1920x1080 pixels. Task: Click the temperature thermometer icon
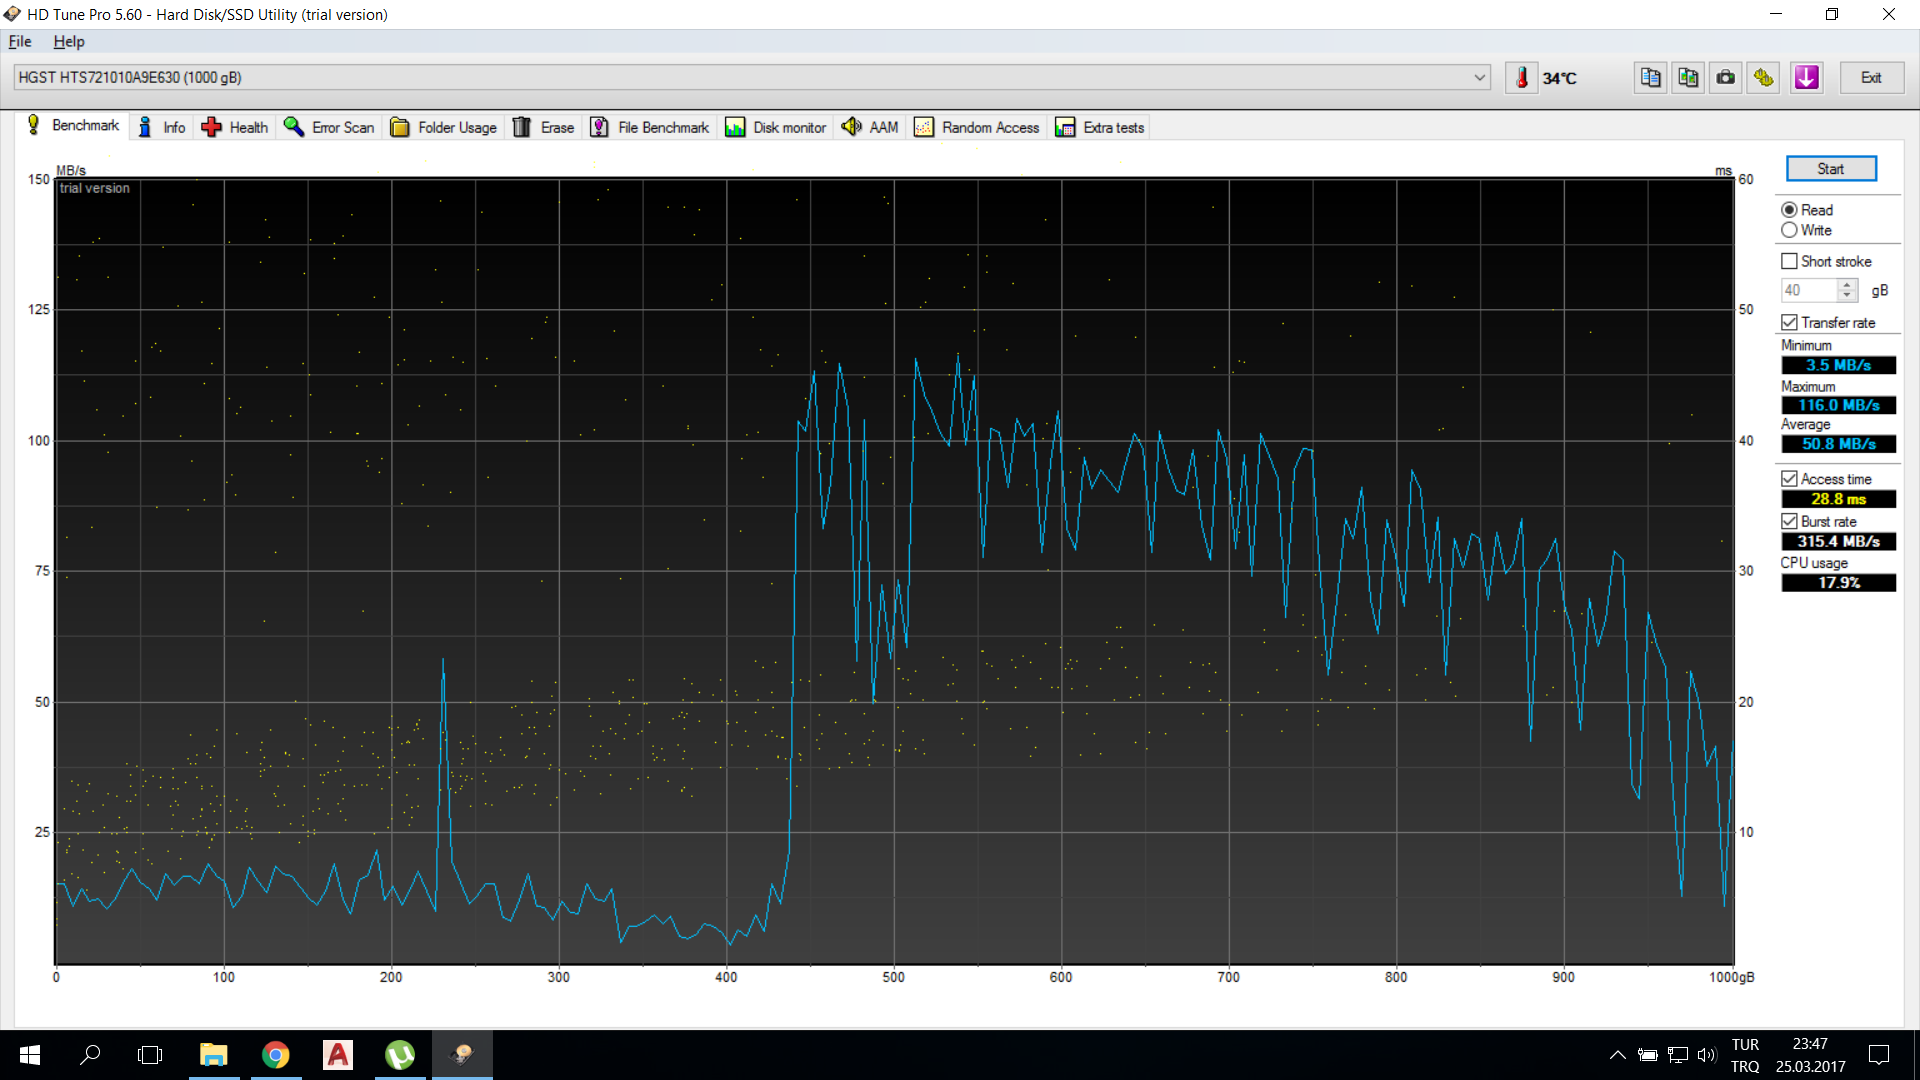click(x=1521, y=78)
